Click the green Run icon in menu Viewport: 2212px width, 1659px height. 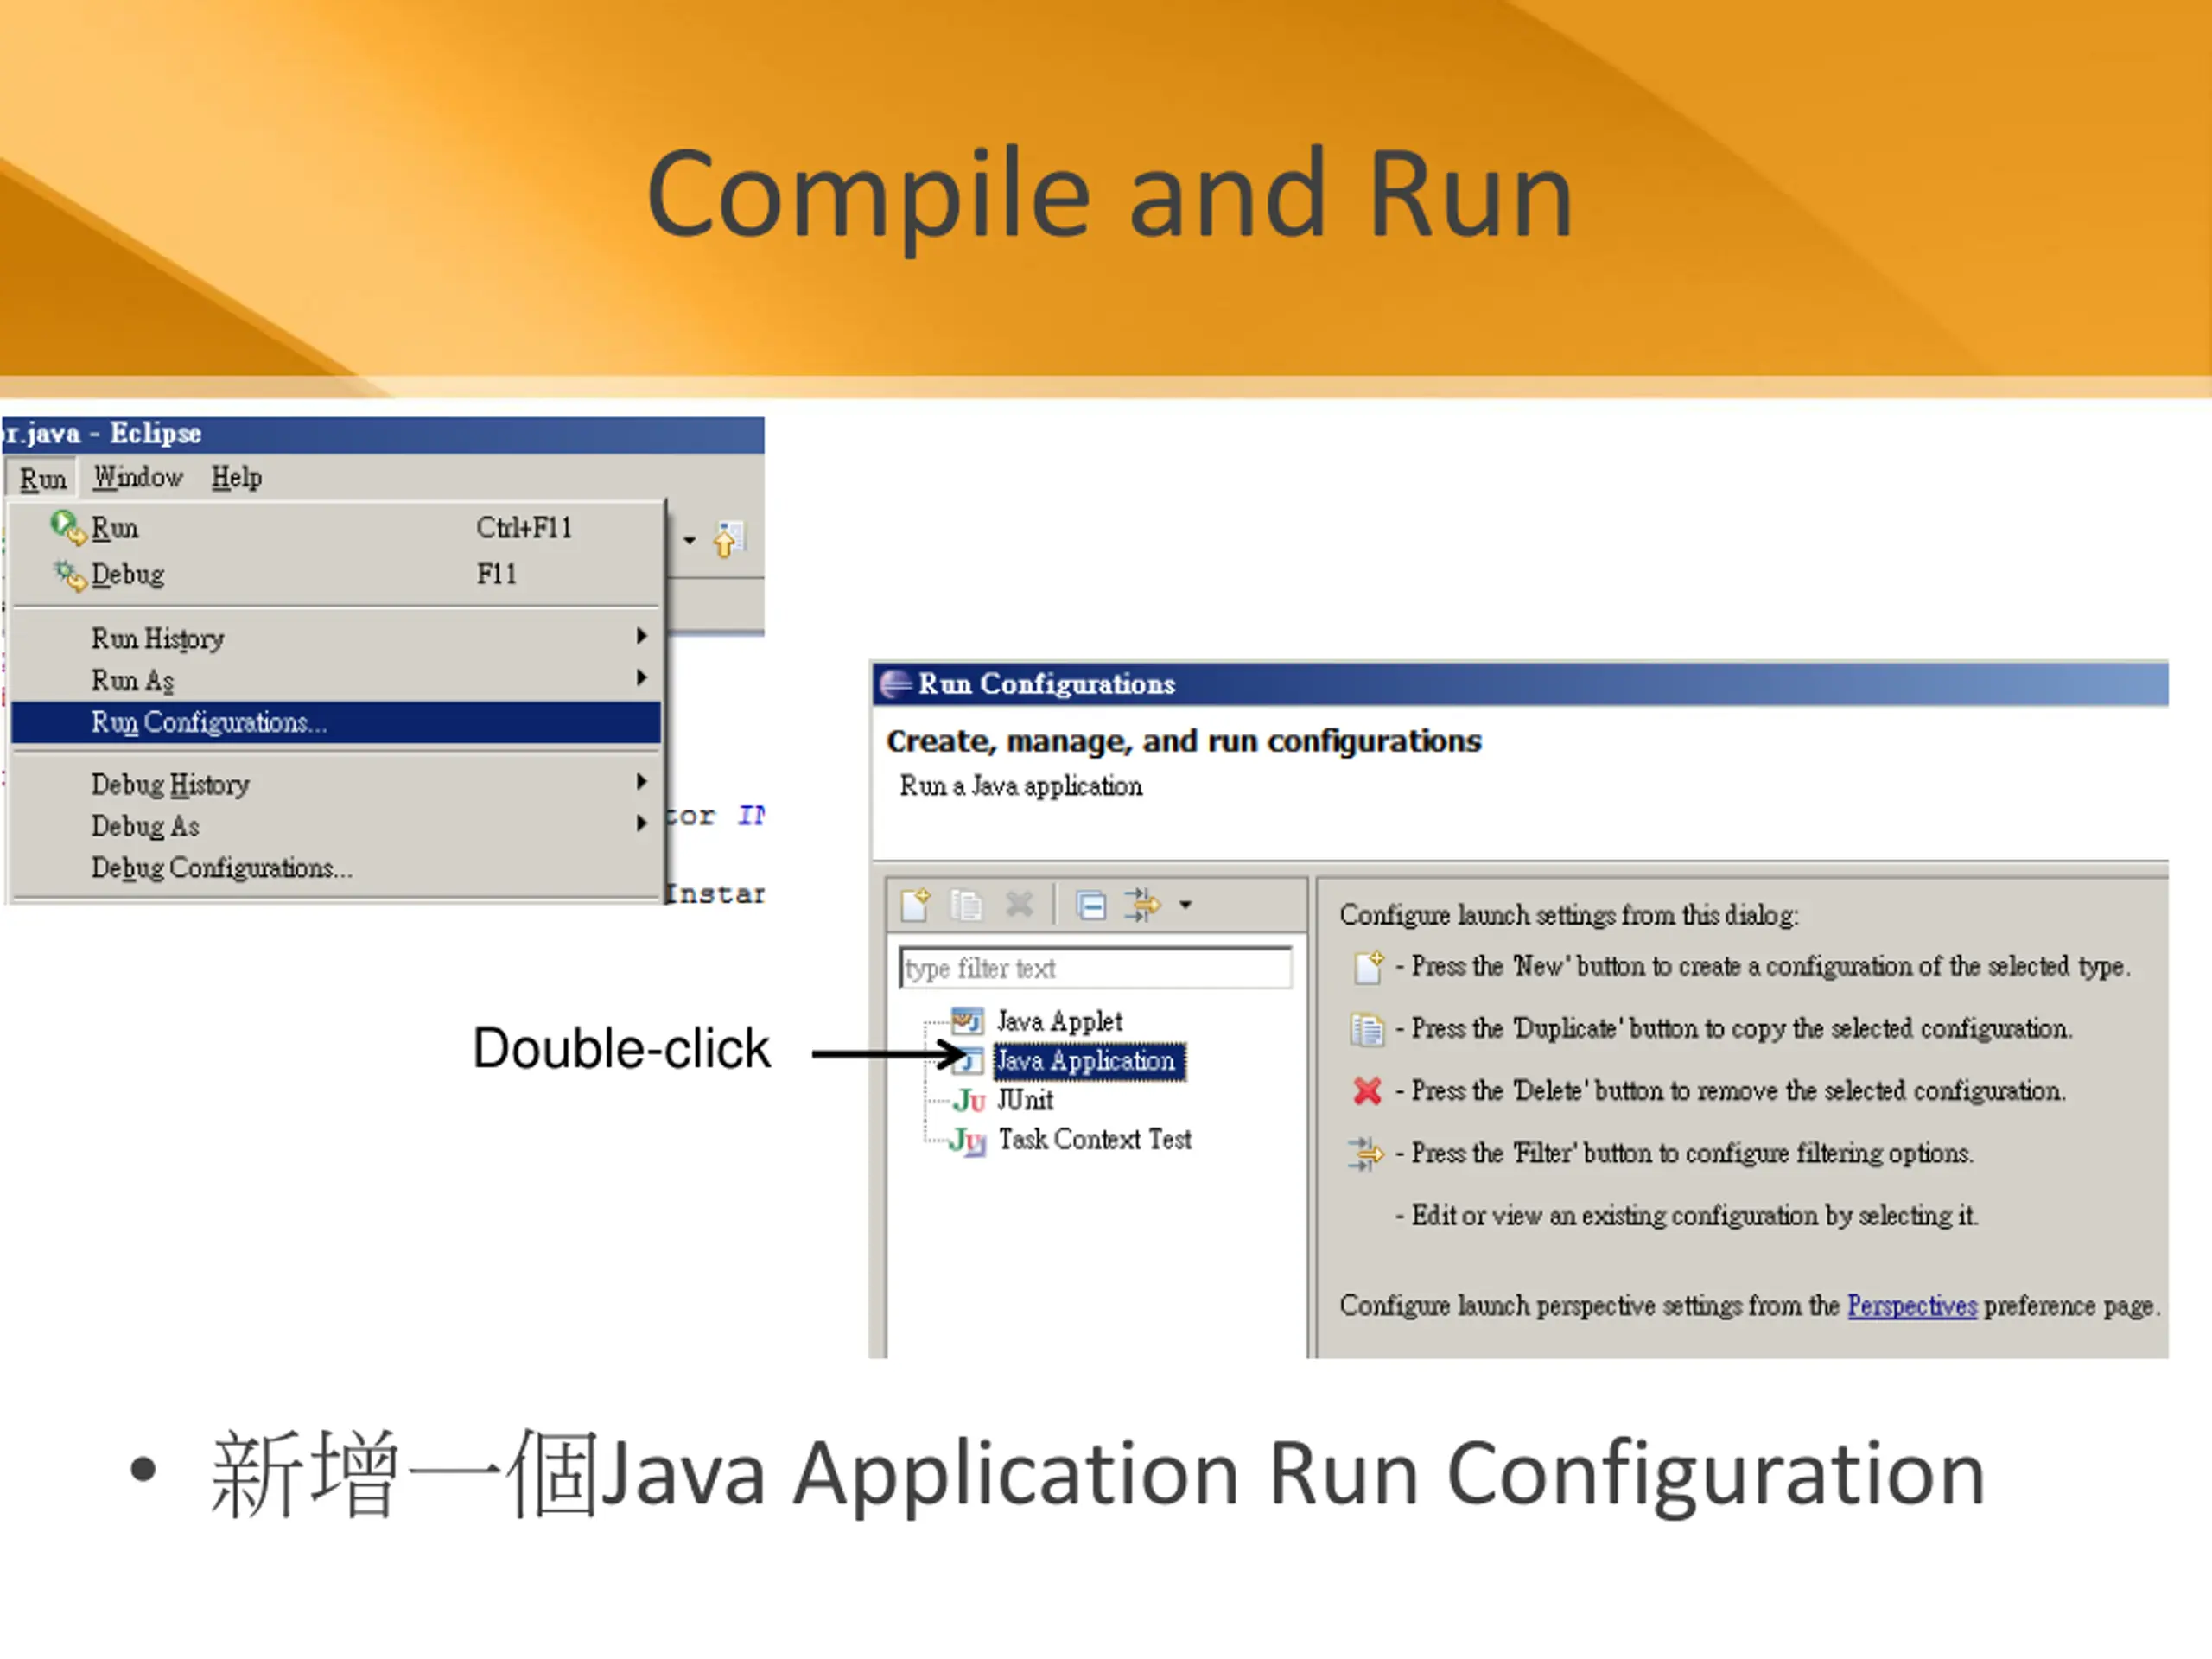(x=68, y=527)
